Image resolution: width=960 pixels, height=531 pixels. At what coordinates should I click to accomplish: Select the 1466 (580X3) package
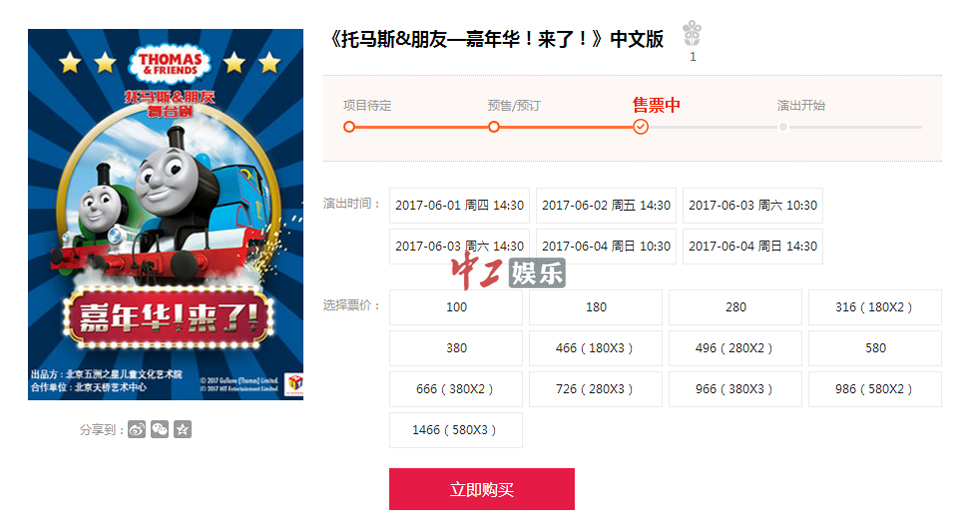click(x=456, y=430)
